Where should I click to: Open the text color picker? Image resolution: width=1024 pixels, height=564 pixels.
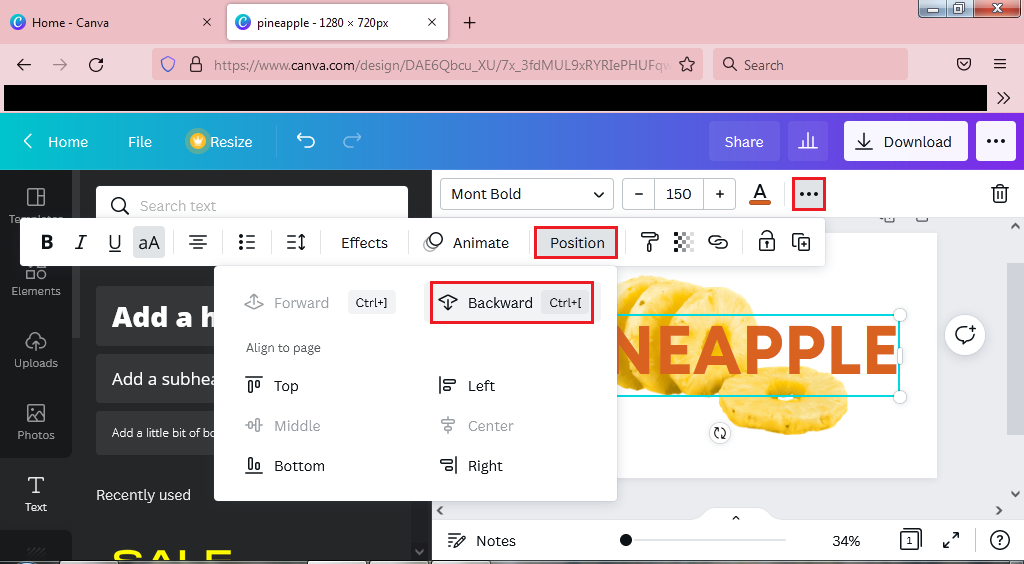coord(760,194)
